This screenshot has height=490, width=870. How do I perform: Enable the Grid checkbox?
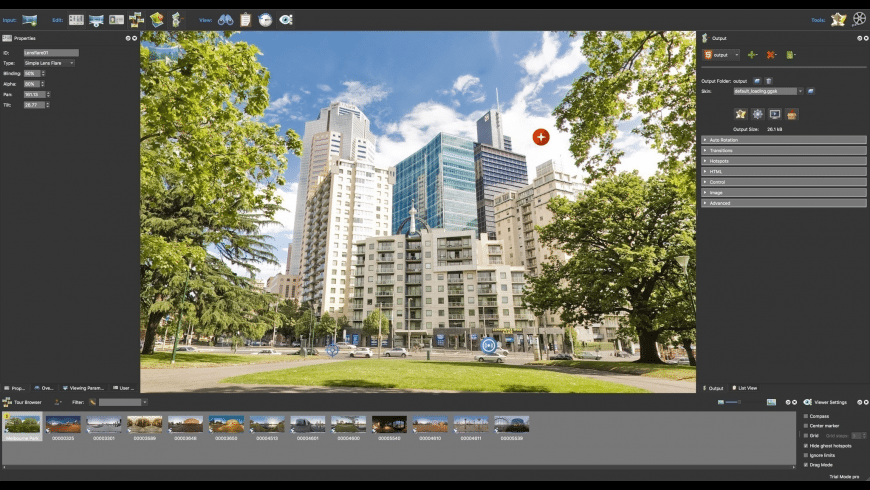click(806, 436)
